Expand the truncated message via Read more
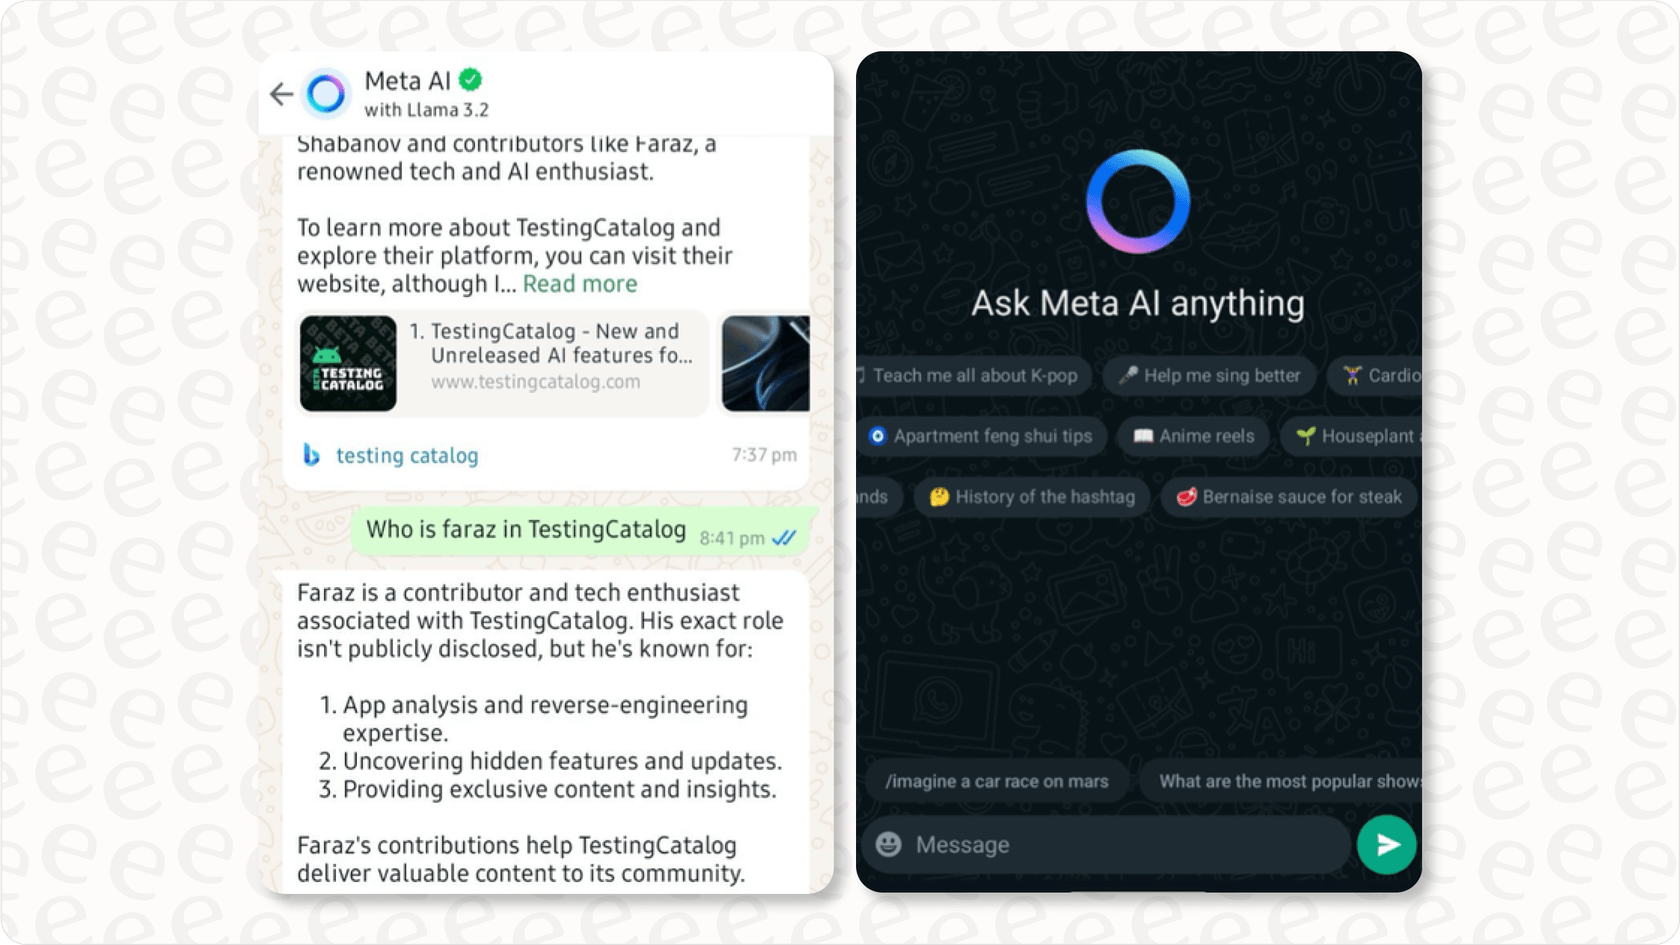Image resolution: width=1680 pixels, height=945 pixels. pyautogui.click(x=579, y=284)
